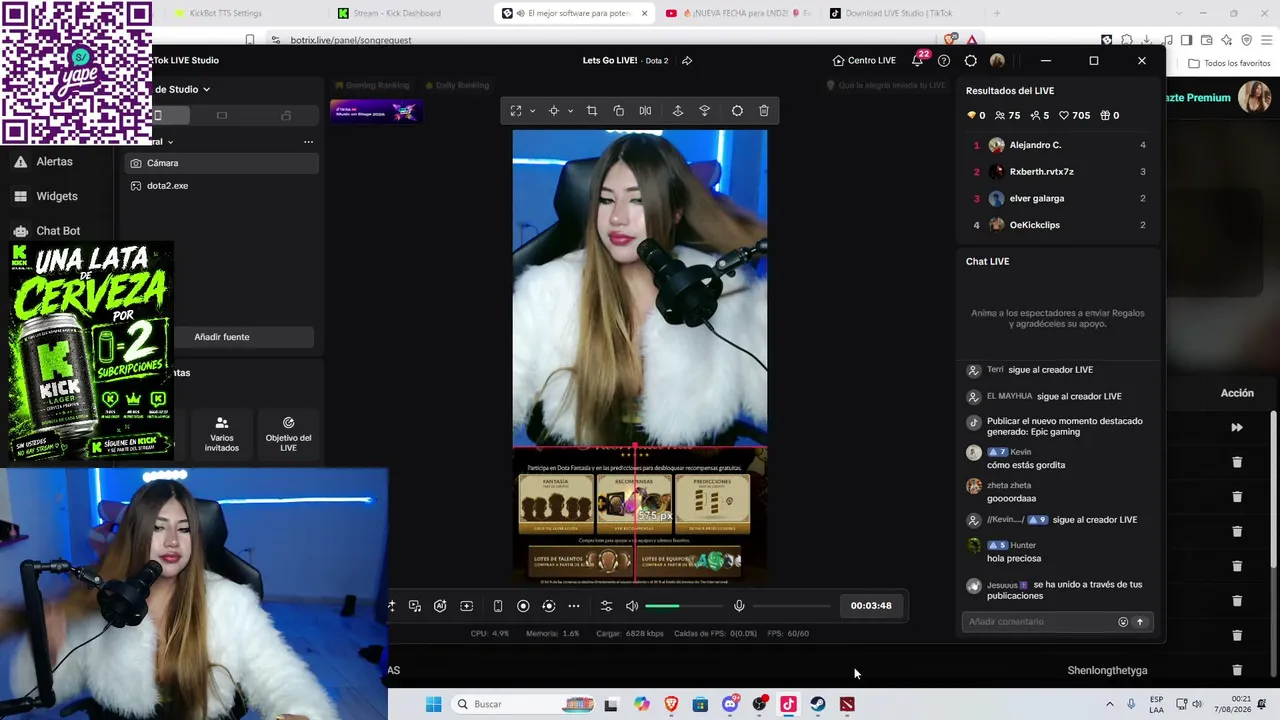
Task: Expand the system tray hidden icons chevron
Action: pos(1108,704)
